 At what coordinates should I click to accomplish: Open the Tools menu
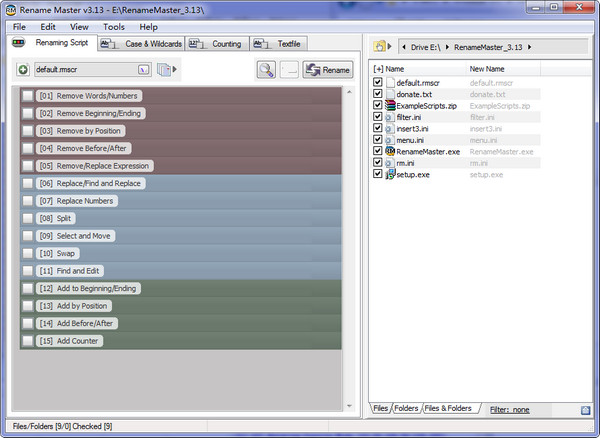tap(114, 27)
